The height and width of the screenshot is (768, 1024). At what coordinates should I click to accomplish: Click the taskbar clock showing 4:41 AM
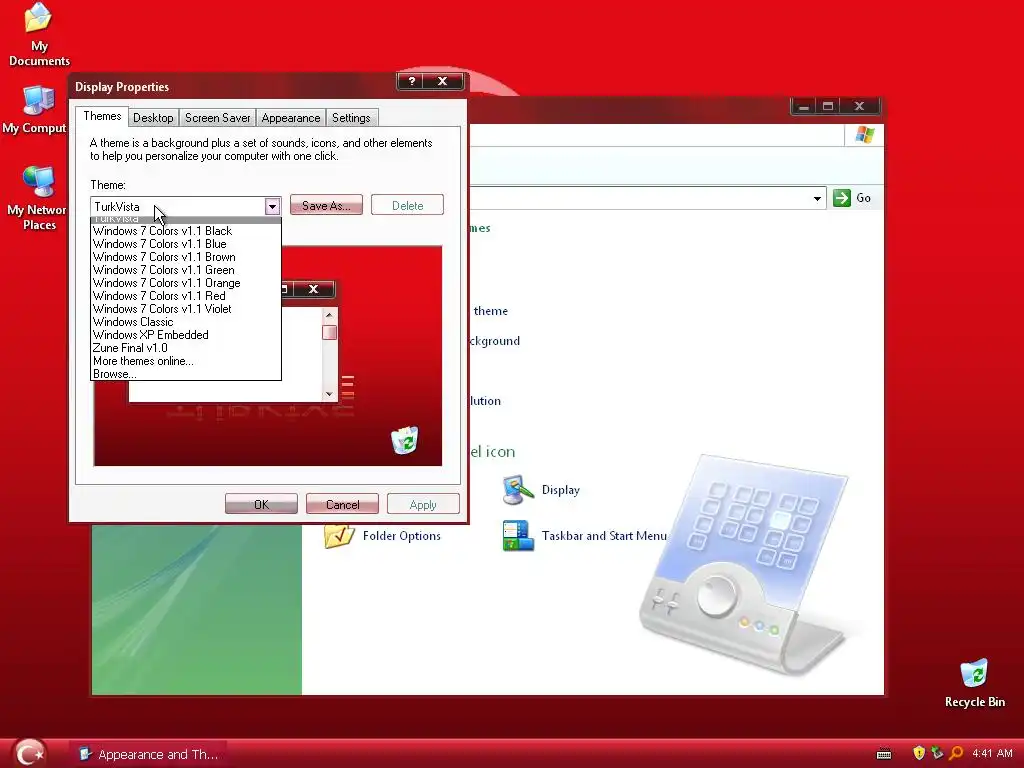pos(992,754)
